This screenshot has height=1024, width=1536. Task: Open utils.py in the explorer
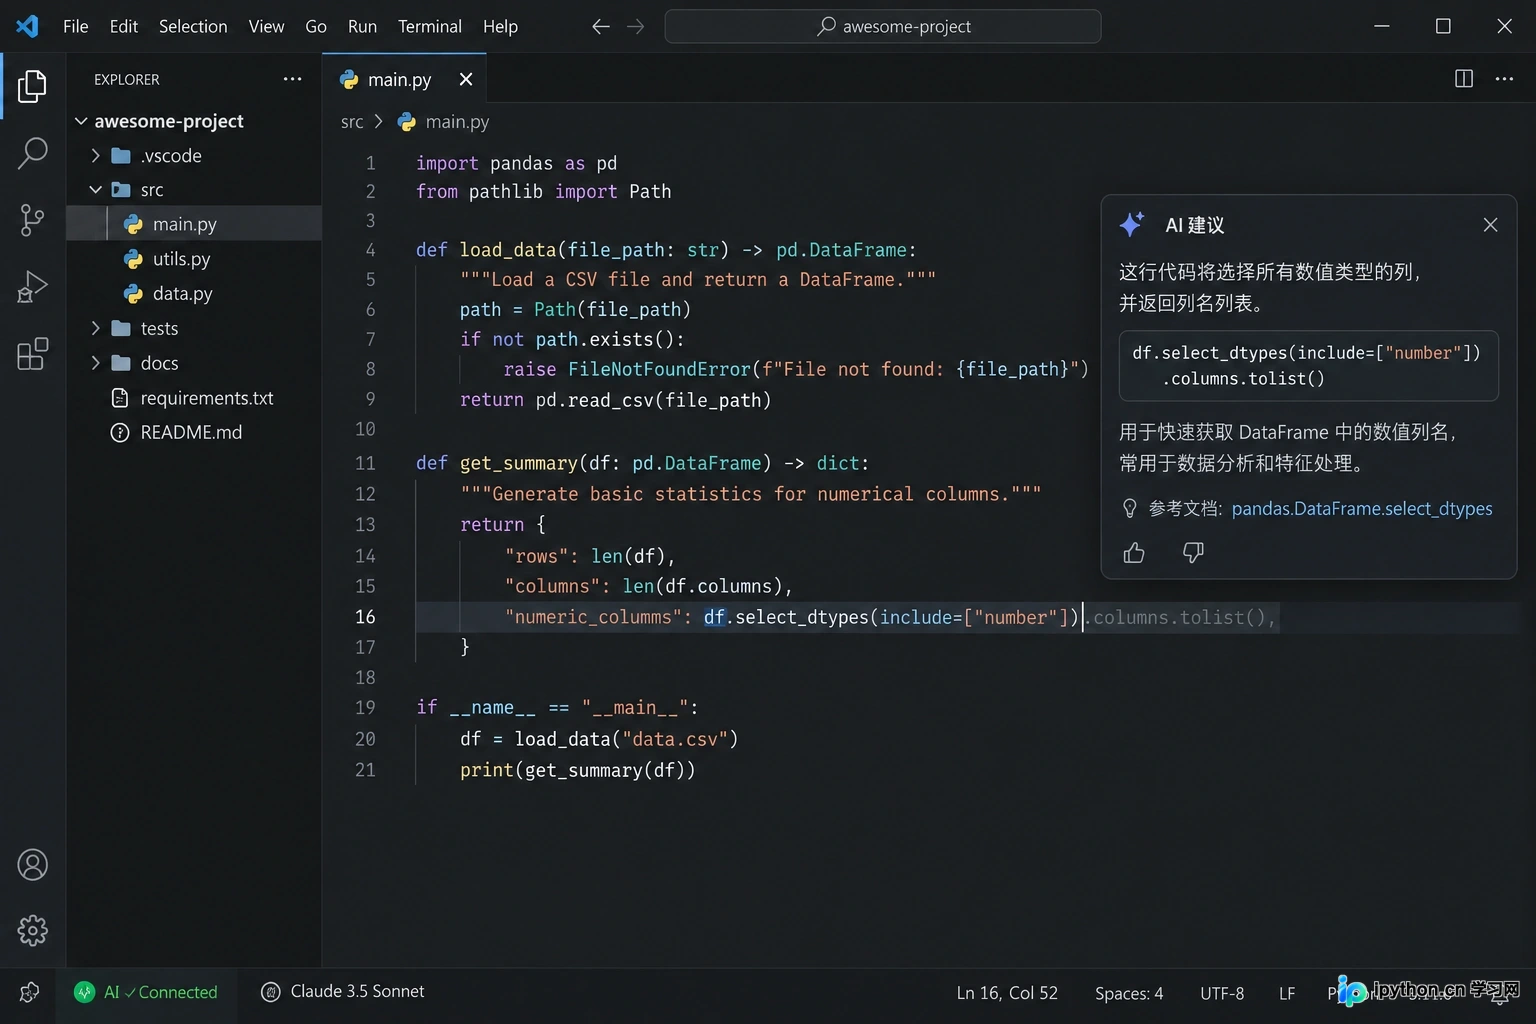pos(181,259)
